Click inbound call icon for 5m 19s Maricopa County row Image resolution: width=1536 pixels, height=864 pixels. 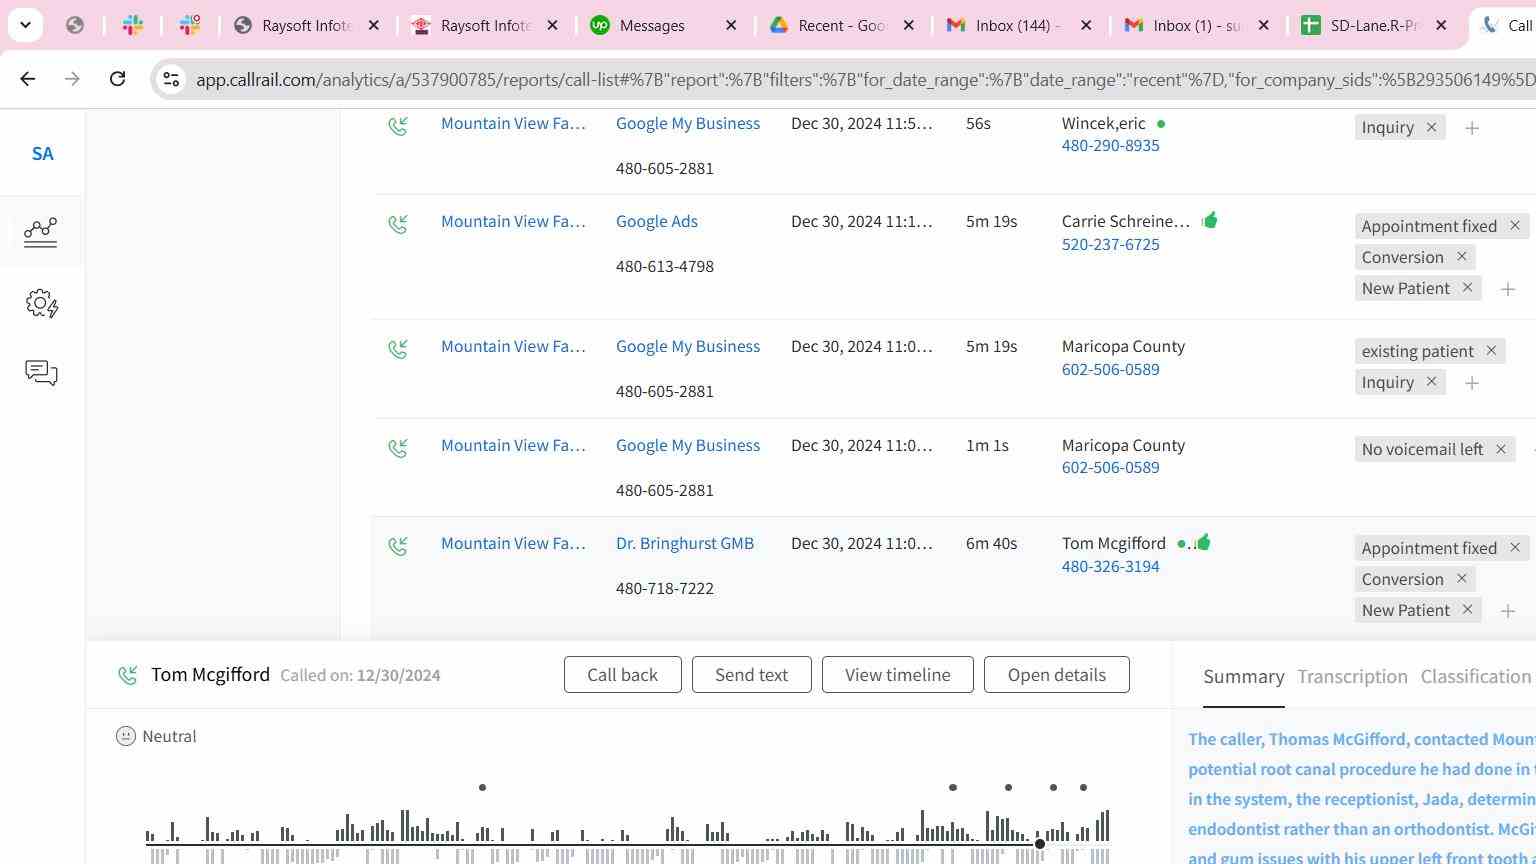coord(398,349)
